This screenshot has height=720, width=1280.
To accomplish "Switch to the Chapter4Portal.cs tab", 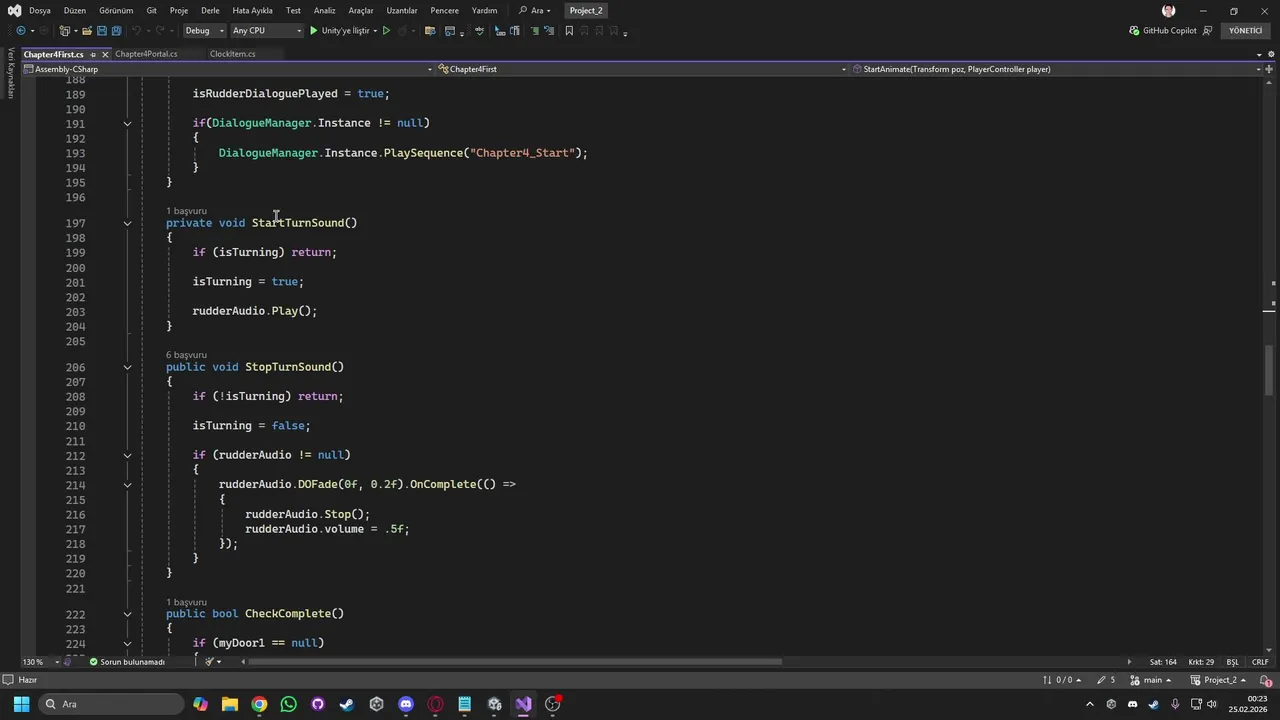I will click(x=146, y=54).
